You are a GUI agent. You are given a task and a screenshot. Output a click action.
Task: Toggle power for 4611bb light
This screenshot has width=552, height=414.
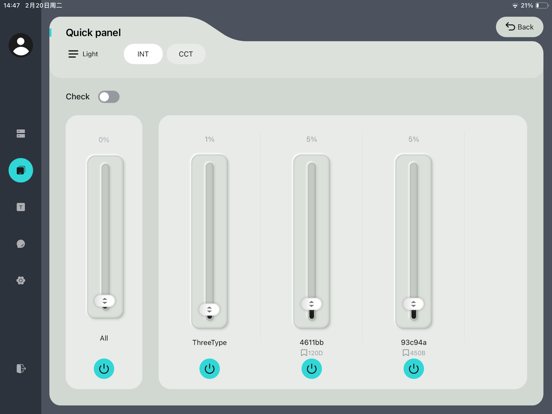[x=312, y=369]
